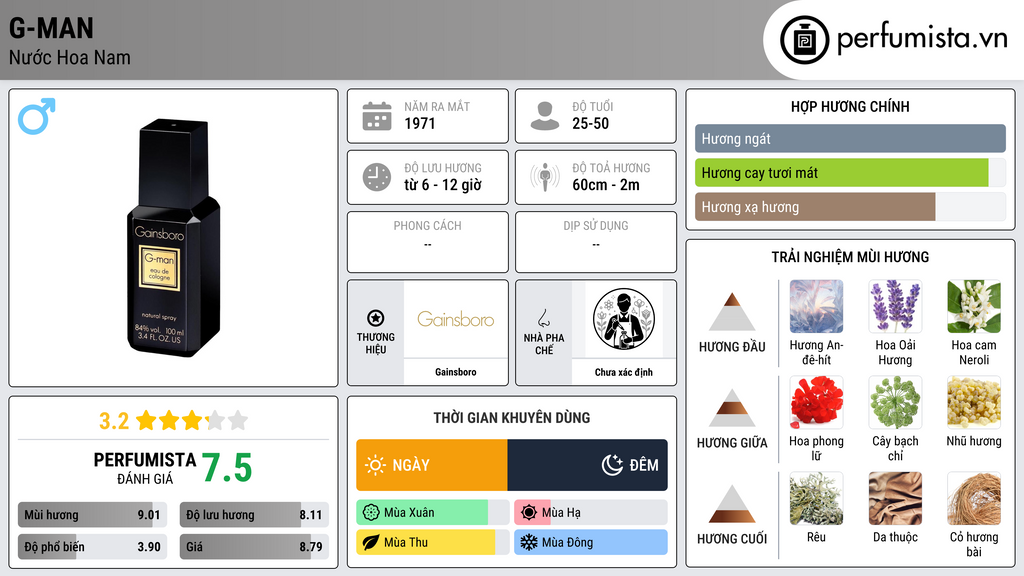Click the Hợp hương chính heading
The width and height of the screenshot is (1024, 576).
coord(850,106)
